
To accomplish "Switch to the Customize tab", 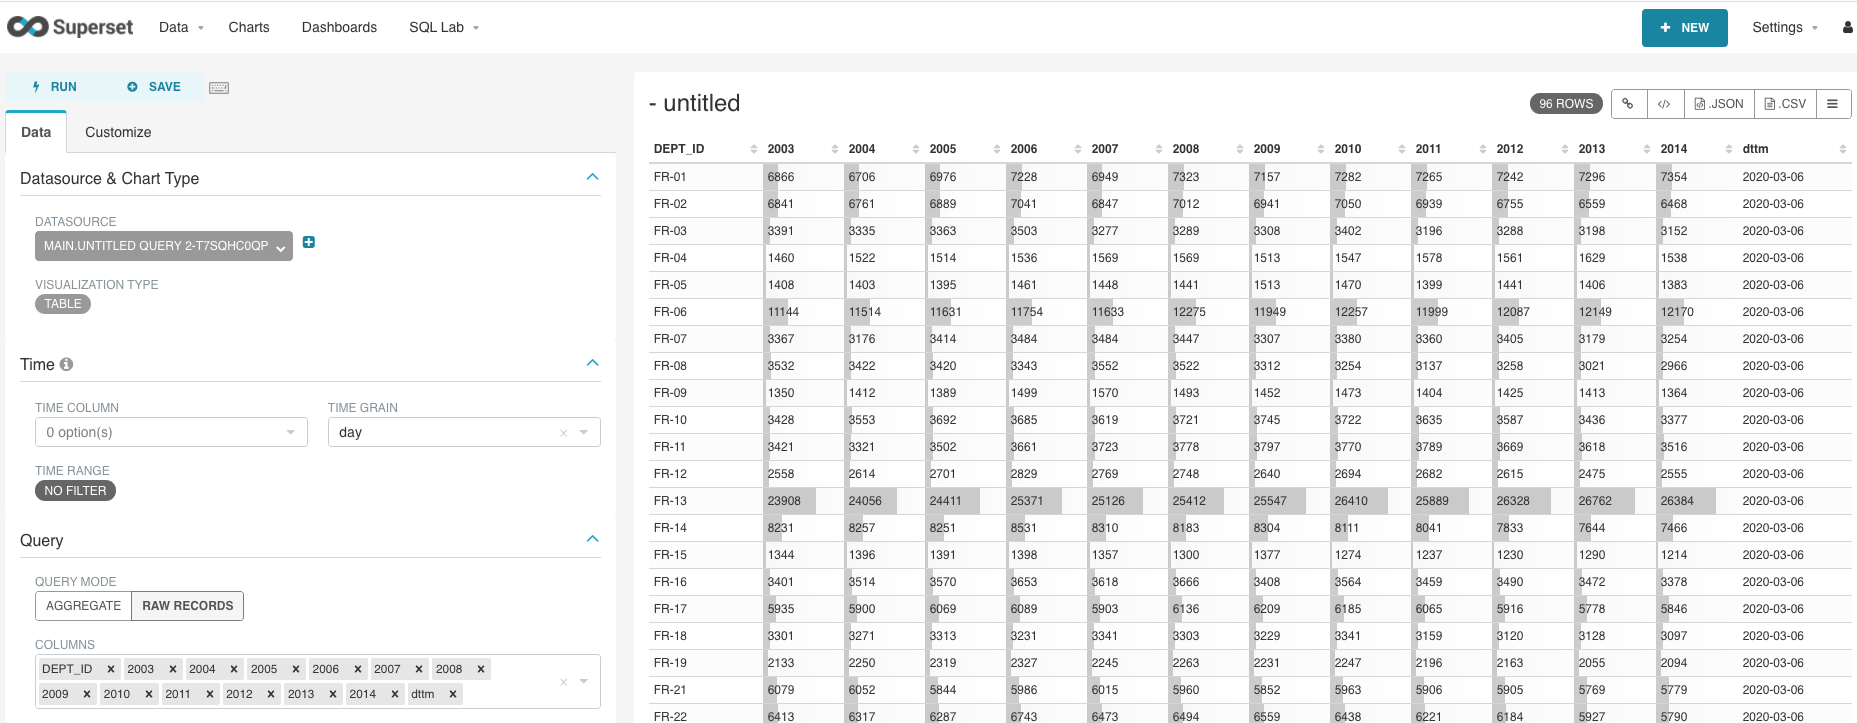I will [x=118, y=132].
